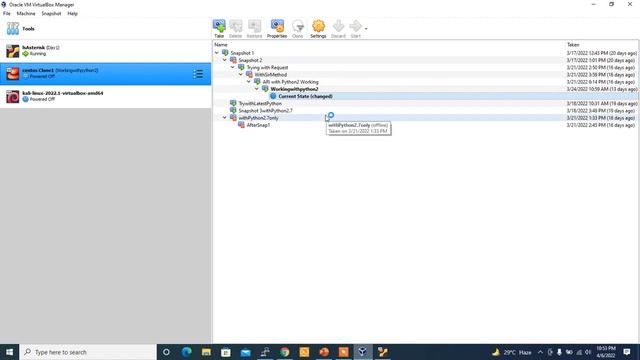Open Microsoft Edge from the taskbar
Image resolution: width=640 pixels, height=360 pixels.
187,352
